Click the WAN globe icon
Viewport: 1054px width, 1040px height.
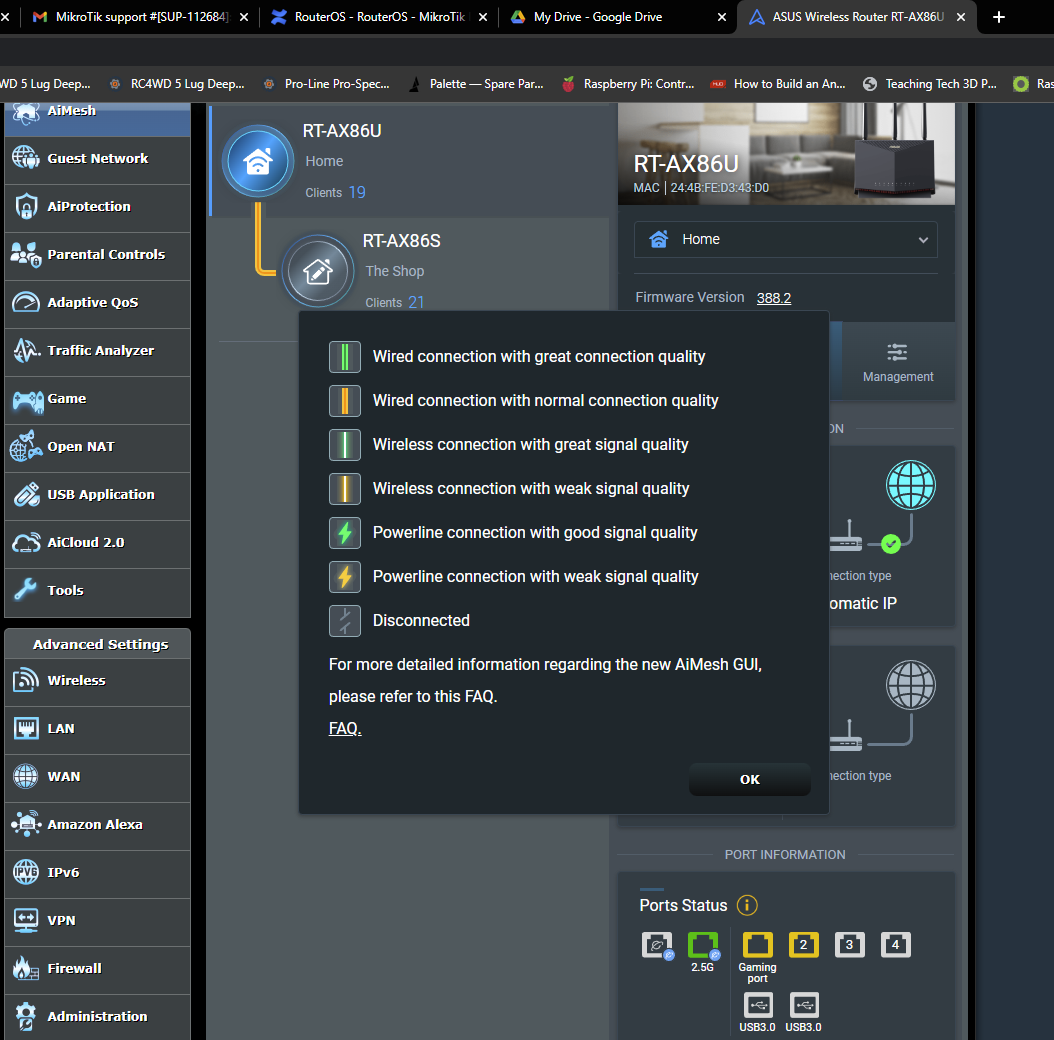26,776
